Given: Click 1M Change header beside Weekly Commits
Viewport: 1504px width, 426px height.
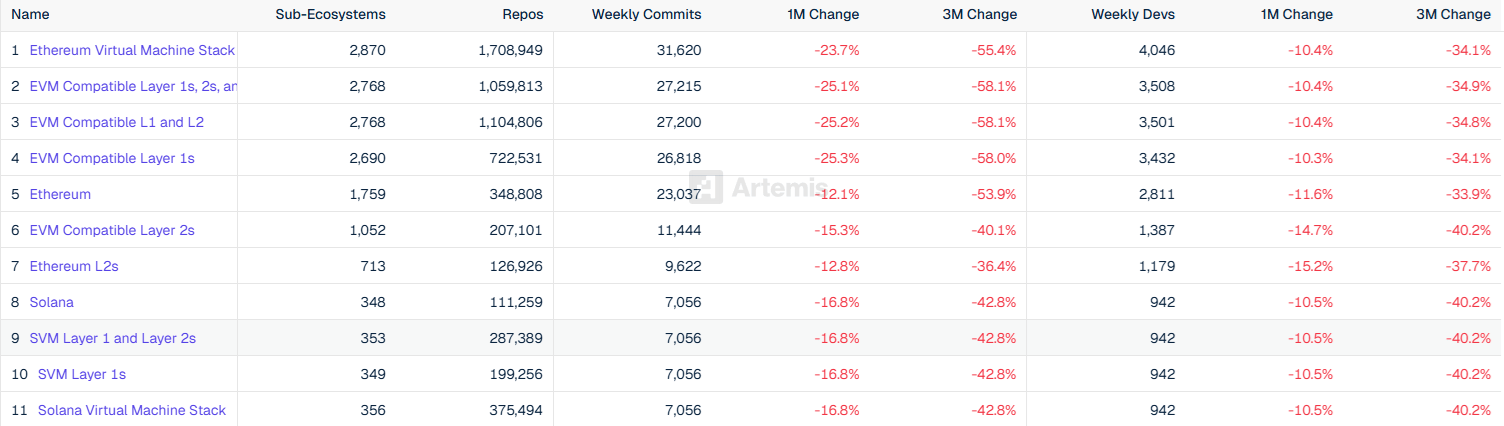Looking at the screenshot, I should [x=823, y=15].
